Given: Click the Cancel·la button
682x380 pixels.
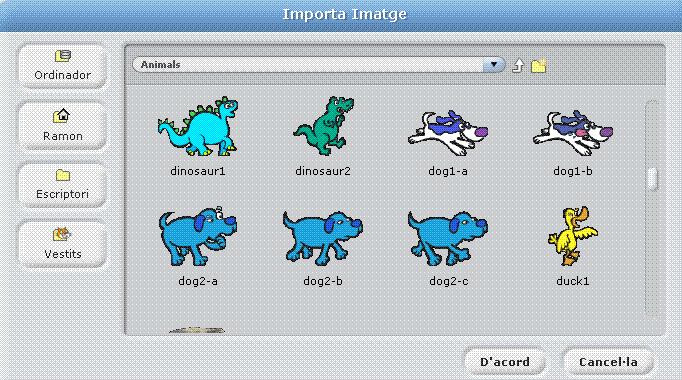Looking at the screenshot, I should click(608, 361).
